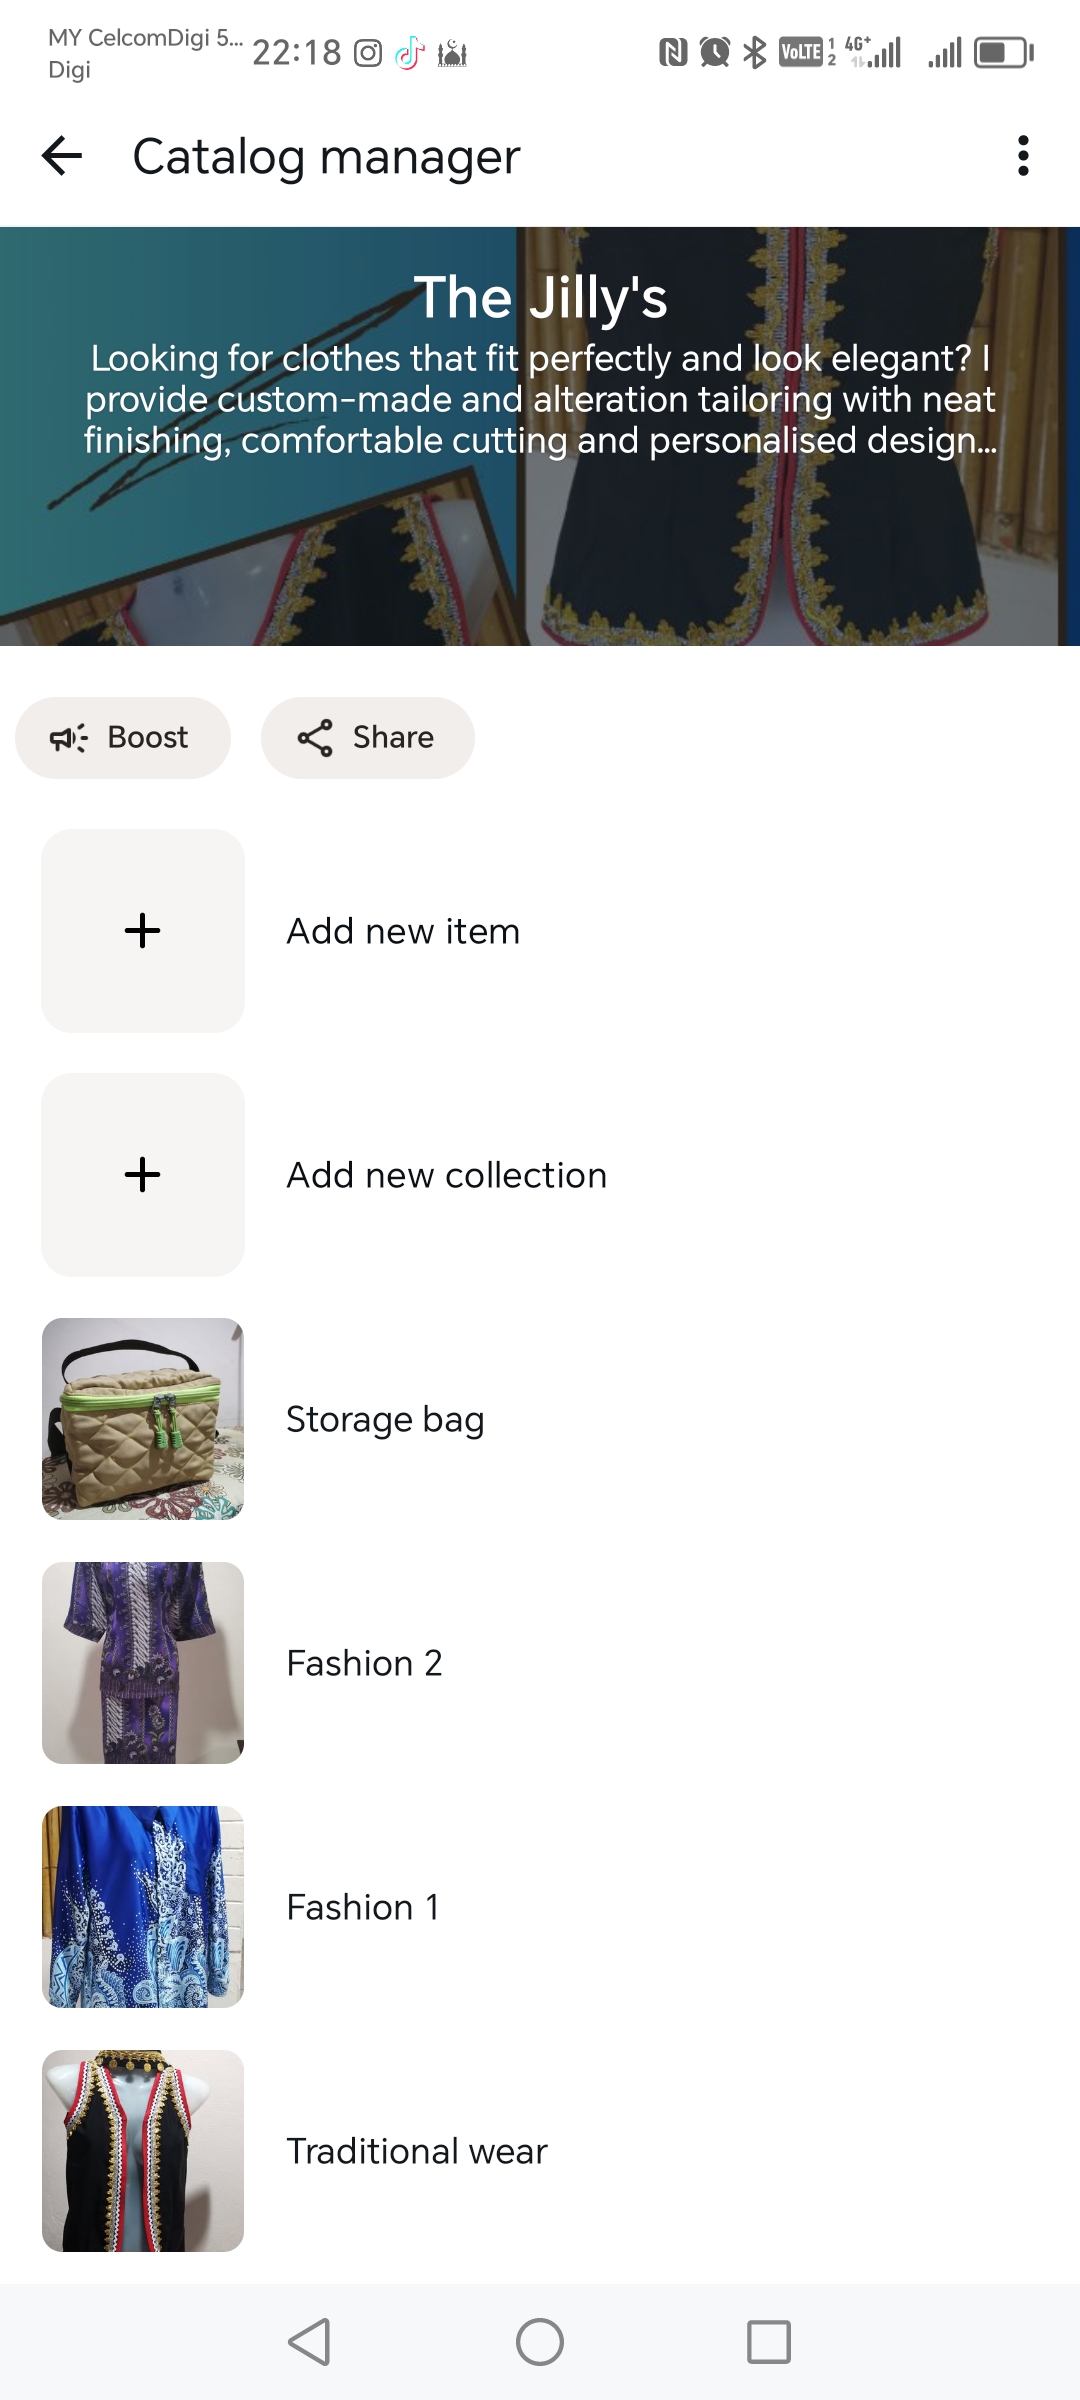Open the Fashion 1 collection

tap(363, 1907)
